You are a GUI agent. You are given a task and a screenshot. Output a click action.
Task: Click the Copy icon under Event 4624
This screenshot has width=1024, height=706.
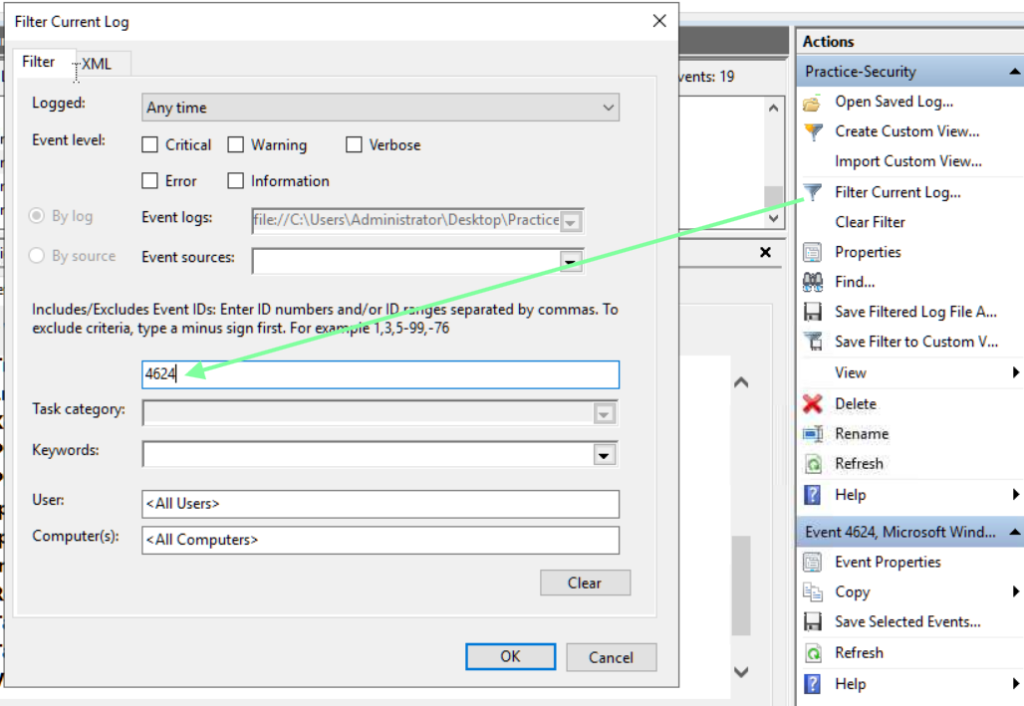tap(813, 592)
